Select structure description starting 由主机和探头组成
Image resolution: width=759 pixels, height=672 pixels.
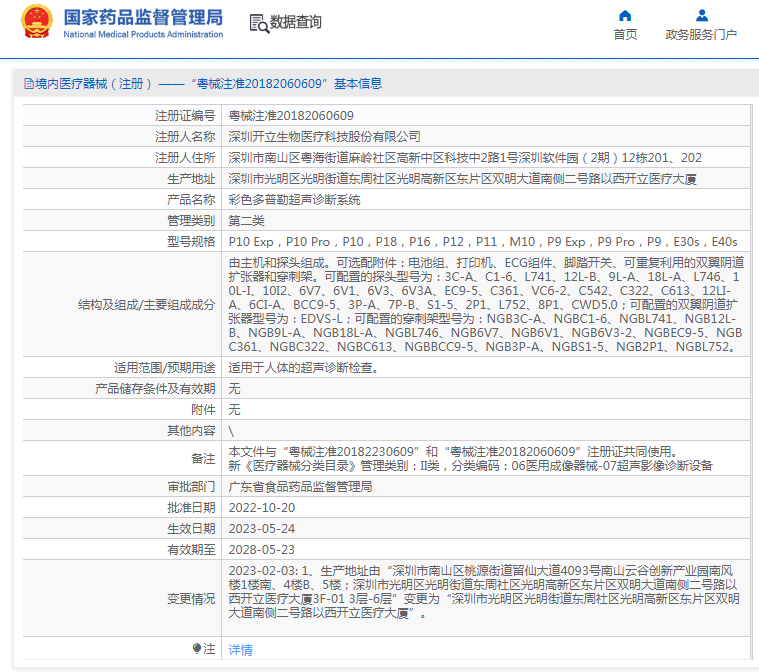486,305
